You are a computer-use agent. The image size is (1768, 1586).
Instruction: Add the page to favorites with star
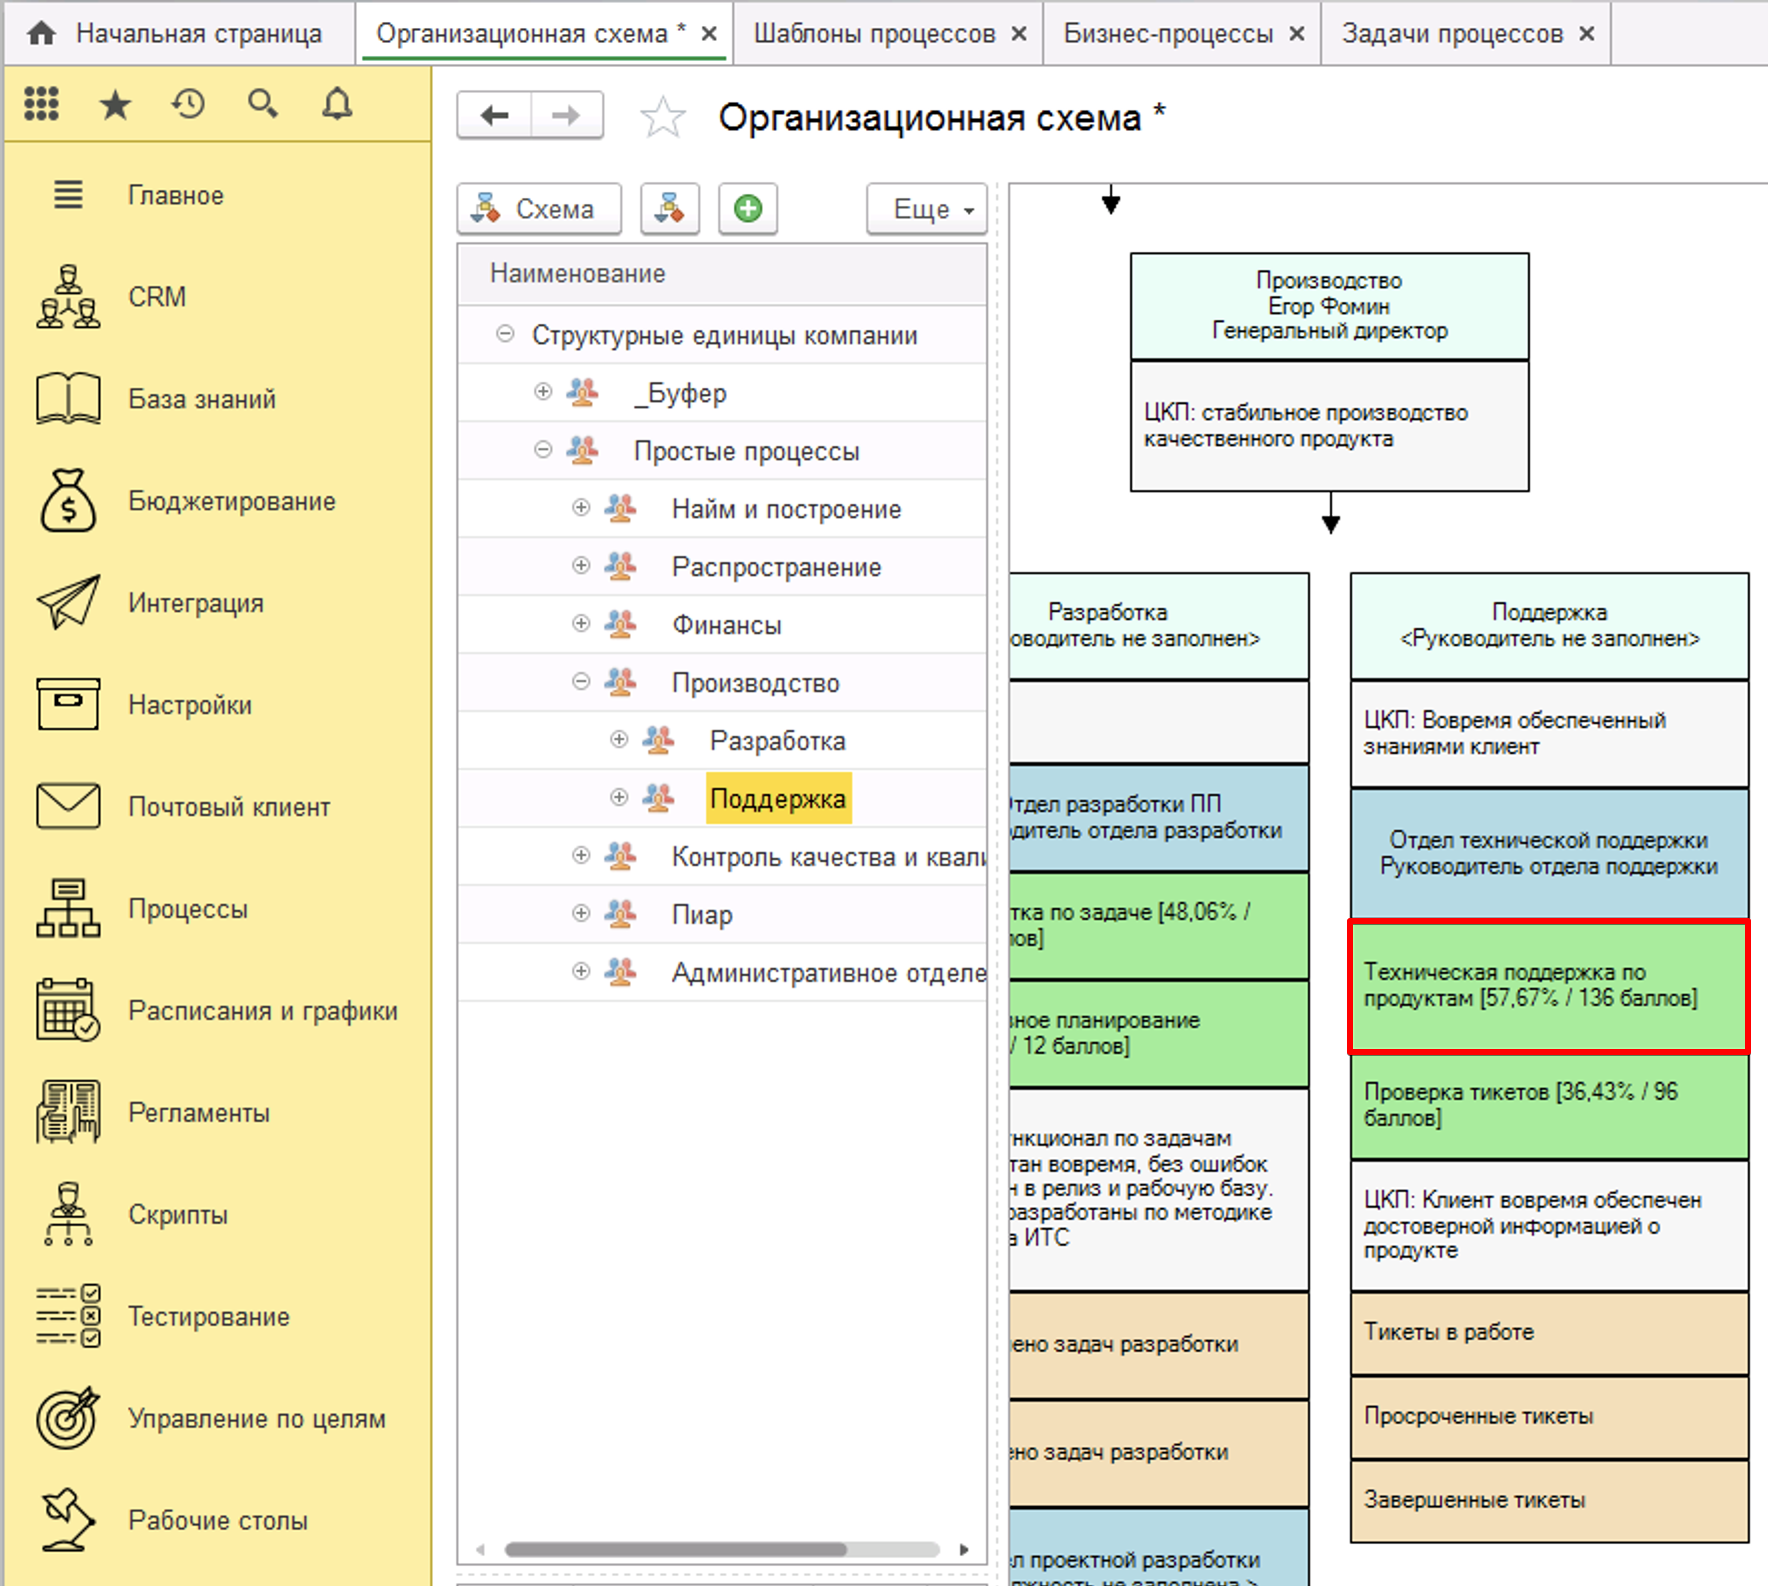coord(662,118)
